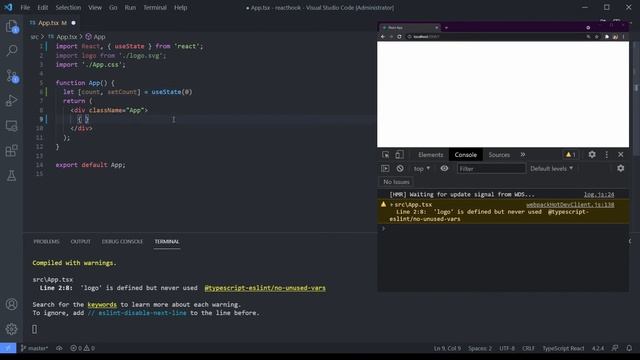
Task: Close the React App browser tab
Action: tap(436, 28)
